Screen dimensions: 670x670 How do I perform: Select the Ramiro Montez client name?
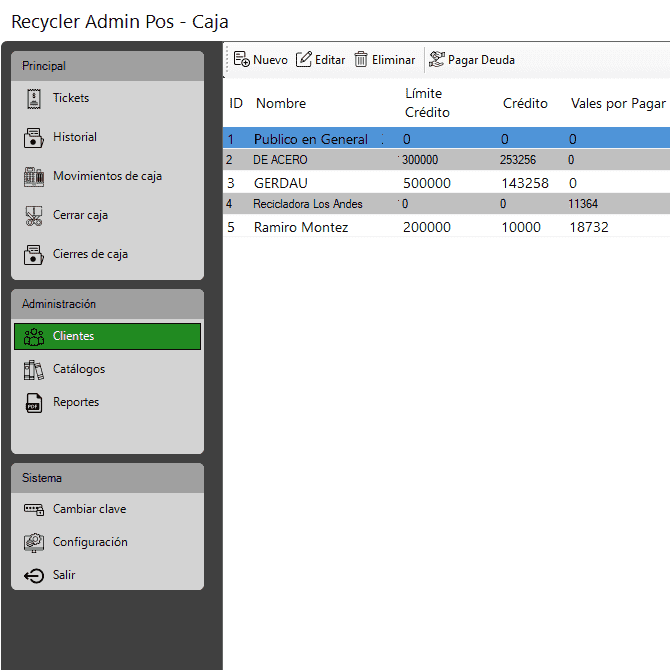click(301, 227)
